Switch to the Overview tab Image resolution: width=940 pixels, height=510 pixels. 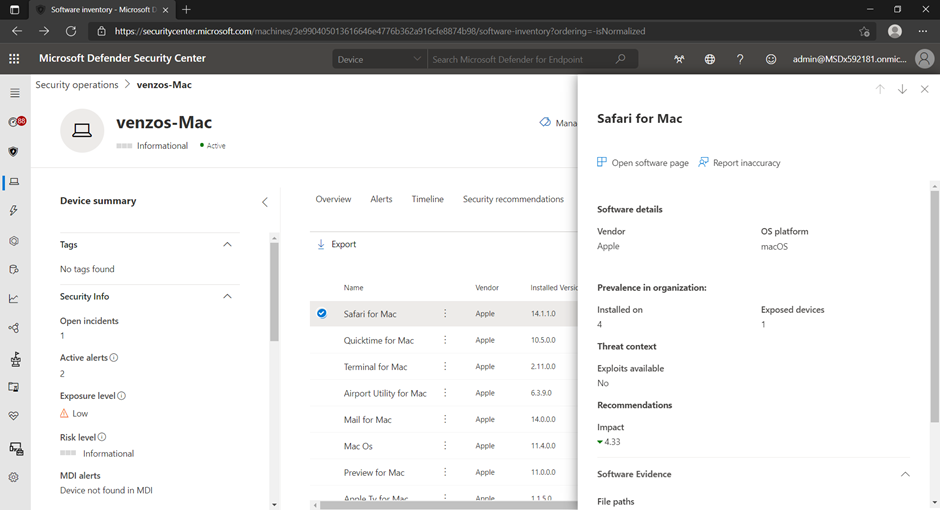333,199
